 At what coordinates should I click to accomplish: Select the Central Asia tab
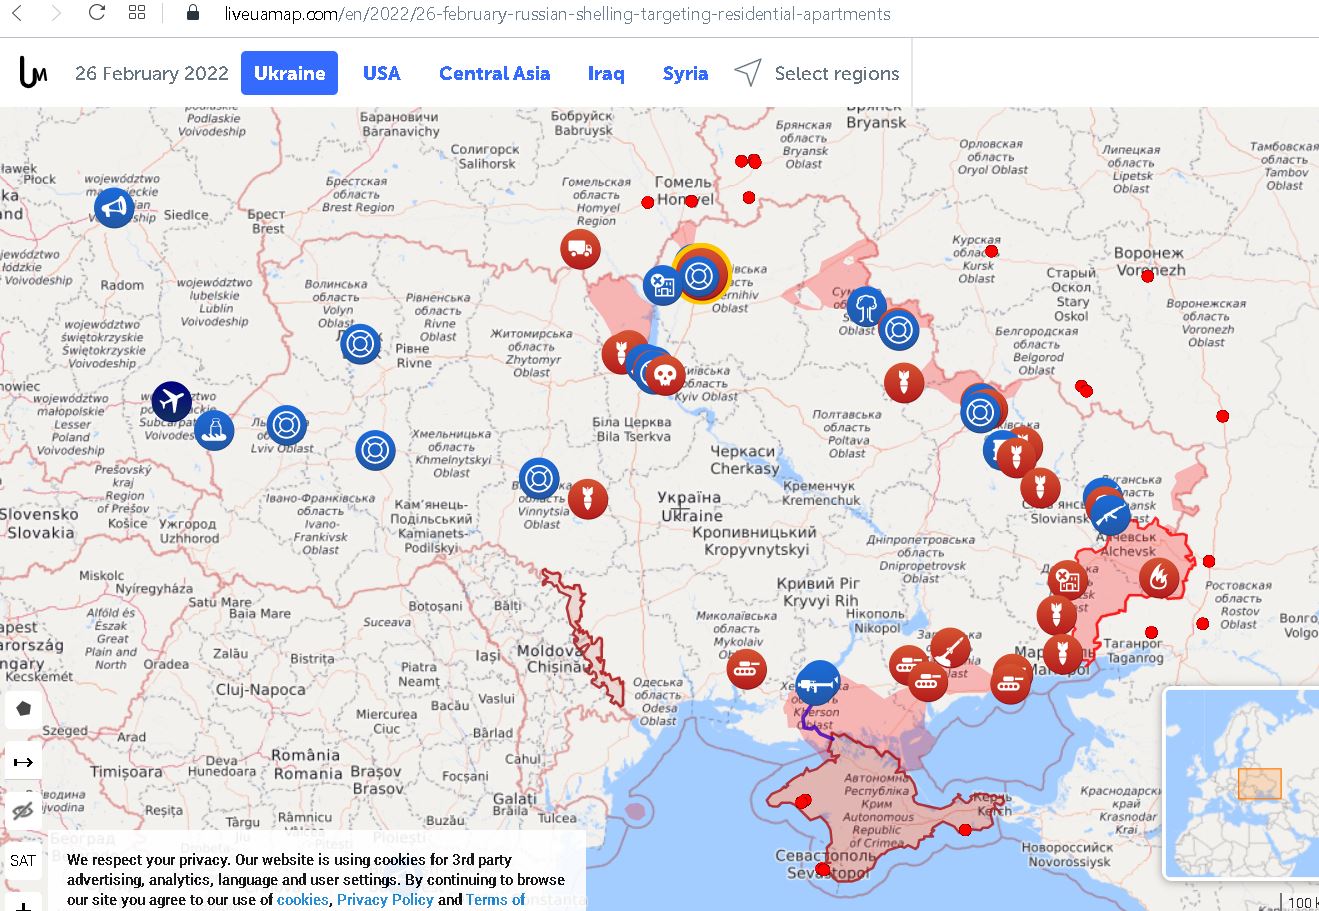coord(494,73)
